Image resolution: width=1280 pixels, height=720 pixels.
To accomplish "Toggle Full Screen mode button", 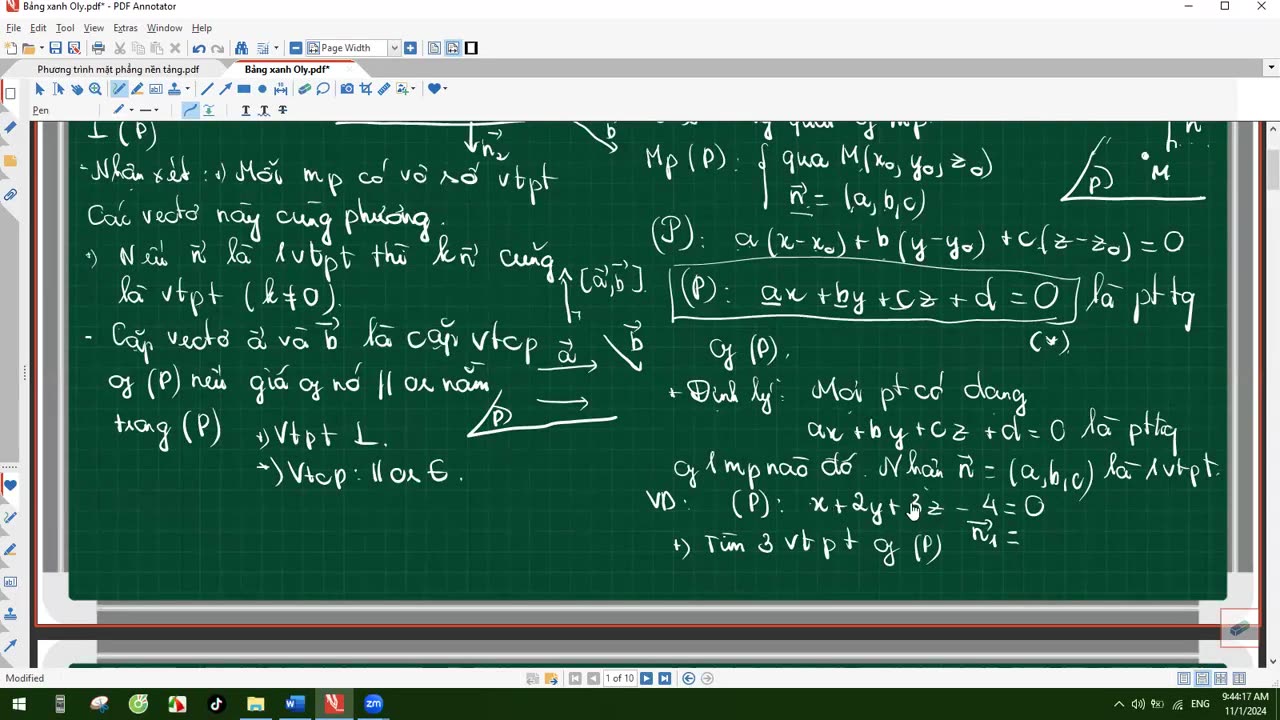I will [471, 48].
